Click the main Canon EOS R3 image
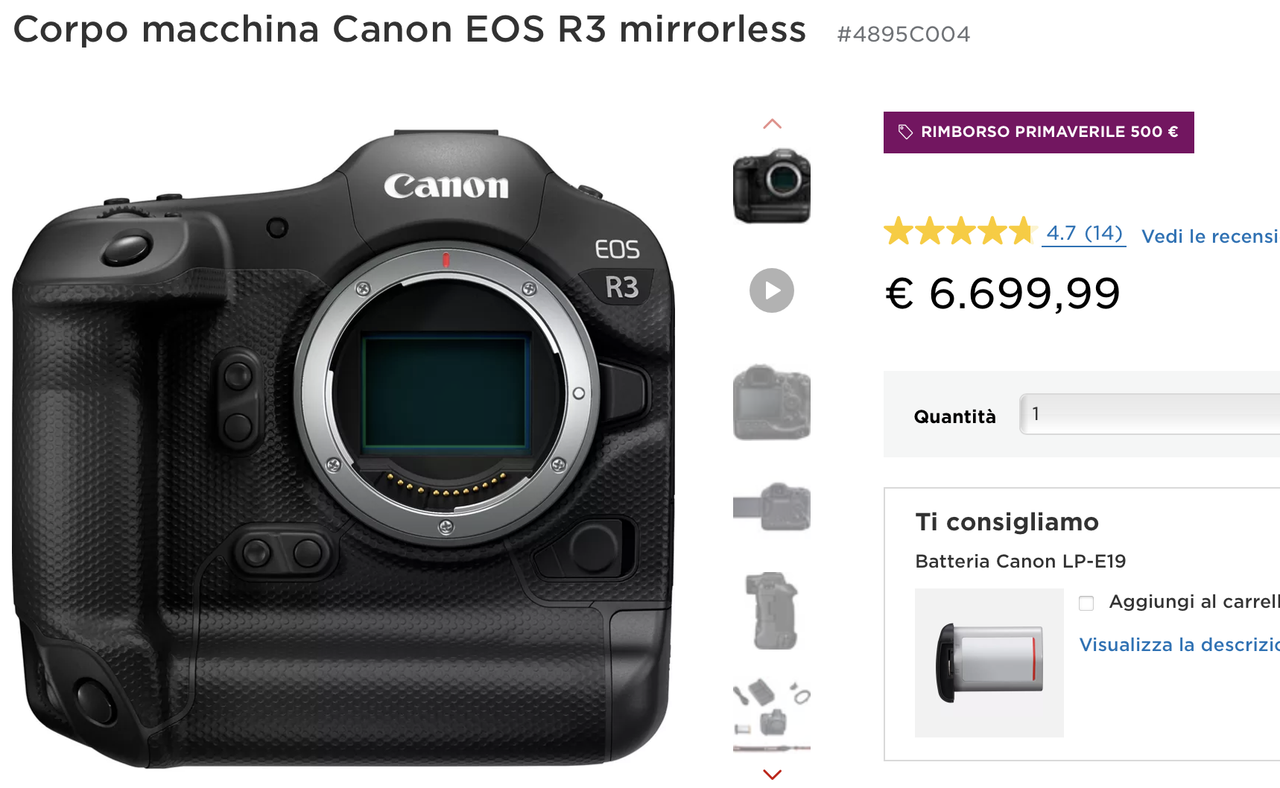The width and height of the screenshot is (1280, 788). click(343, 449)
